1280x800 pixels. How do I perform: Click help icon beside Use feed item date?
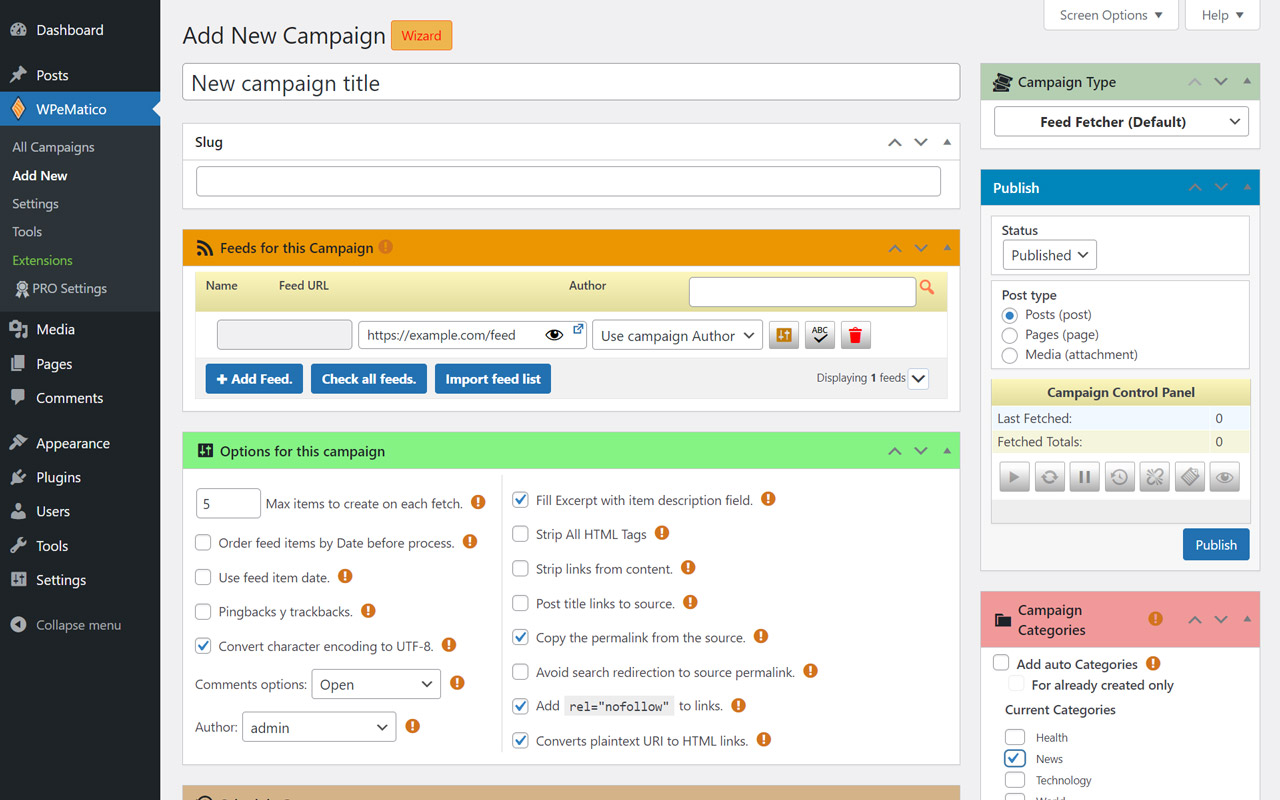(x=345, y=576)
